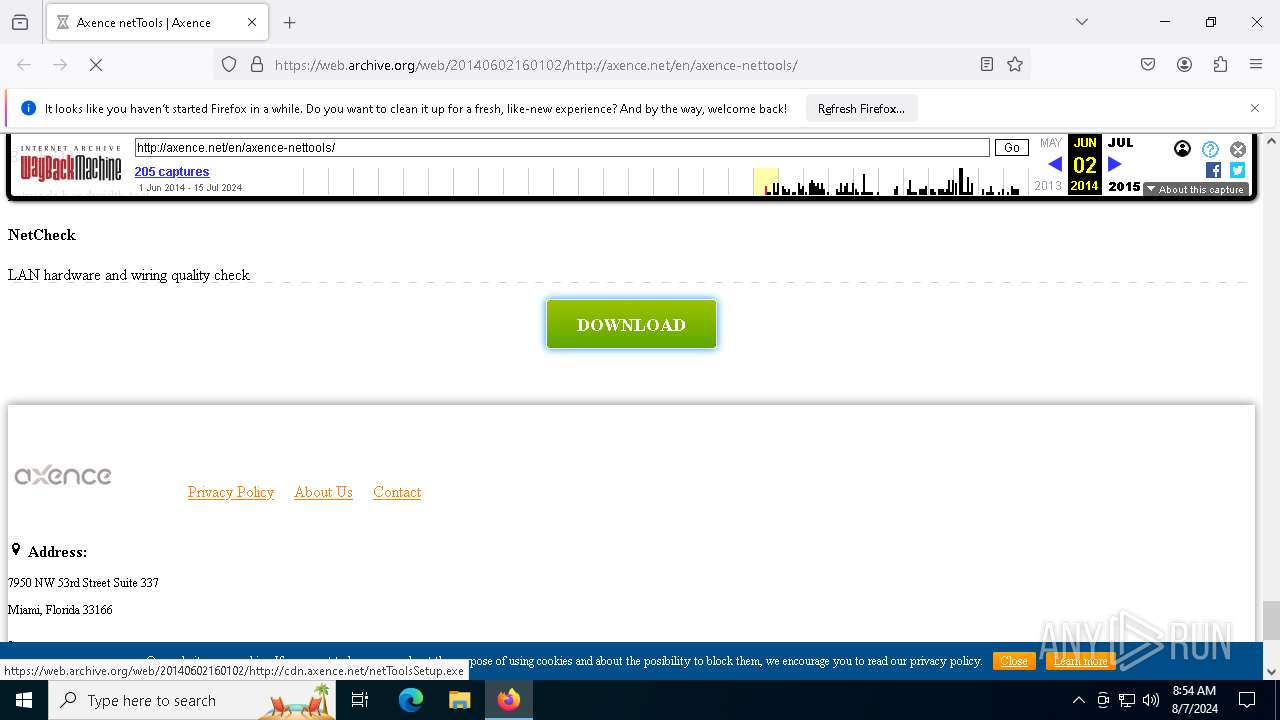1280x720 pixels.
Task: Click the Wayback Go button
Action: (x=1012, y=148)
